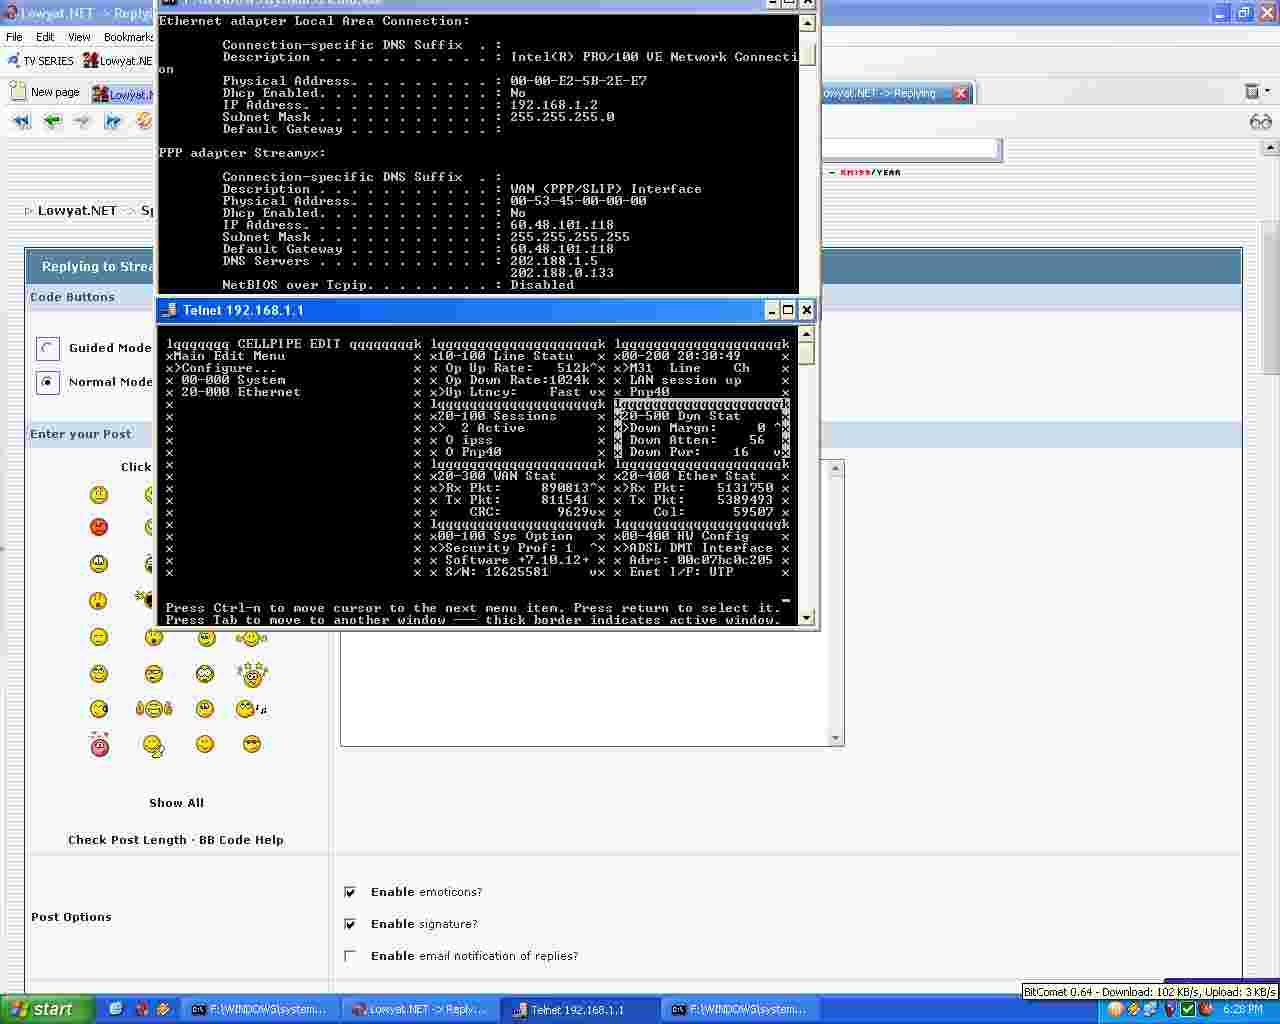The height and width of the screenshot is (1024, 1280).
Task: Insert the sunglasses smiley emoticon
Action: pos(252,744)
